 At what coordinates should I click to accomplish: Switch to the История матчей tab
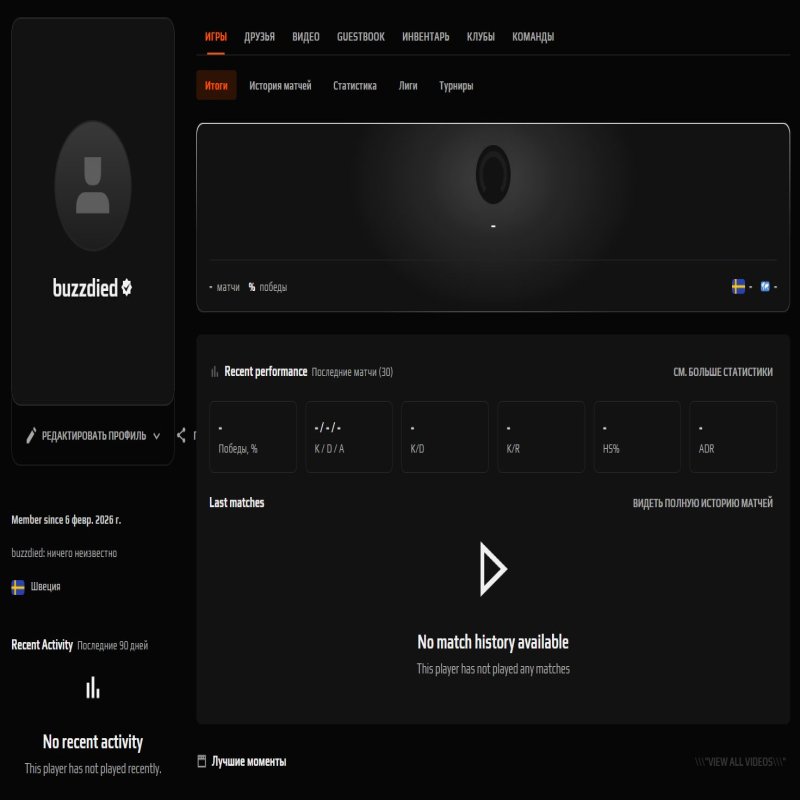281,86
